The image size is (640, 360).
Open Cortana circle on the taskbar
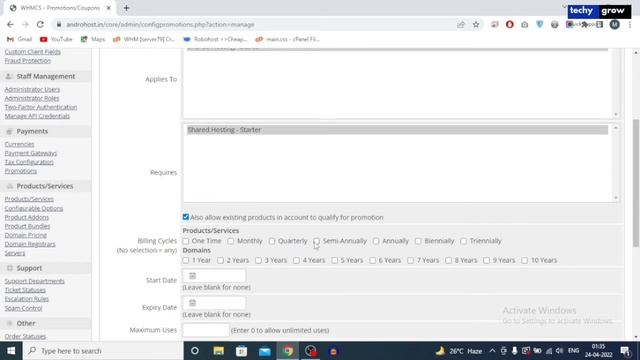pos(195,351)
